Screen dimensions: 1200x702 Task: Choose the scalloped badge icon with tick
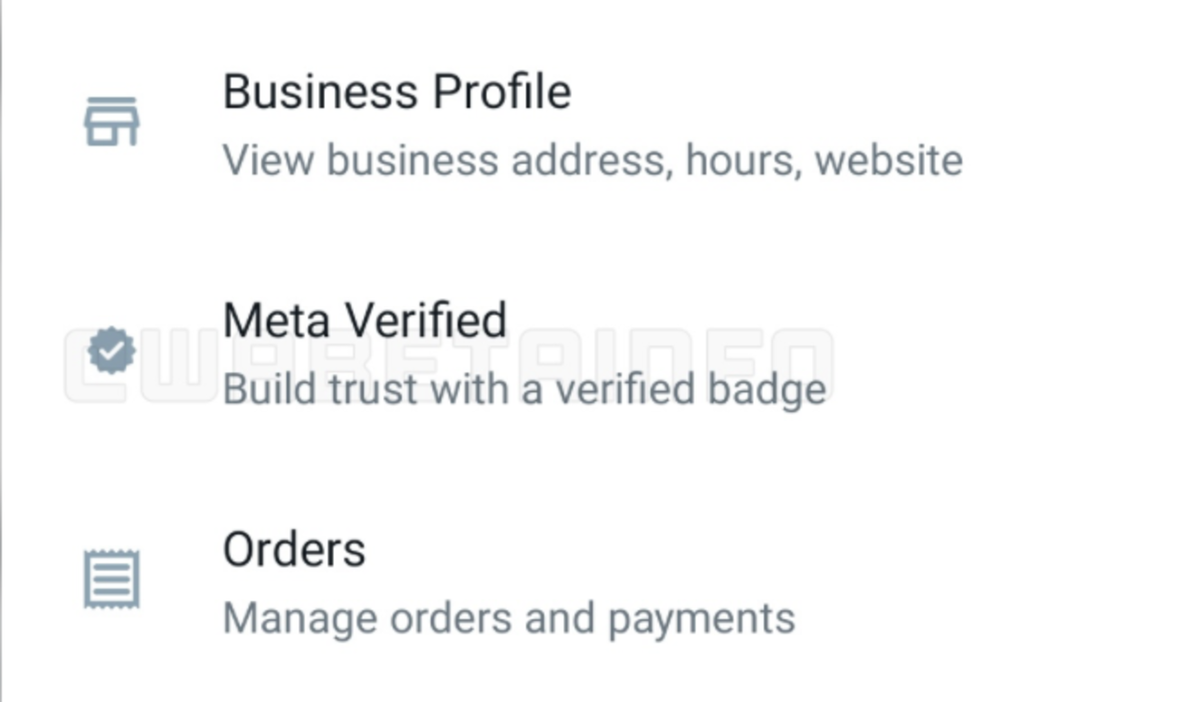point(111,352)
